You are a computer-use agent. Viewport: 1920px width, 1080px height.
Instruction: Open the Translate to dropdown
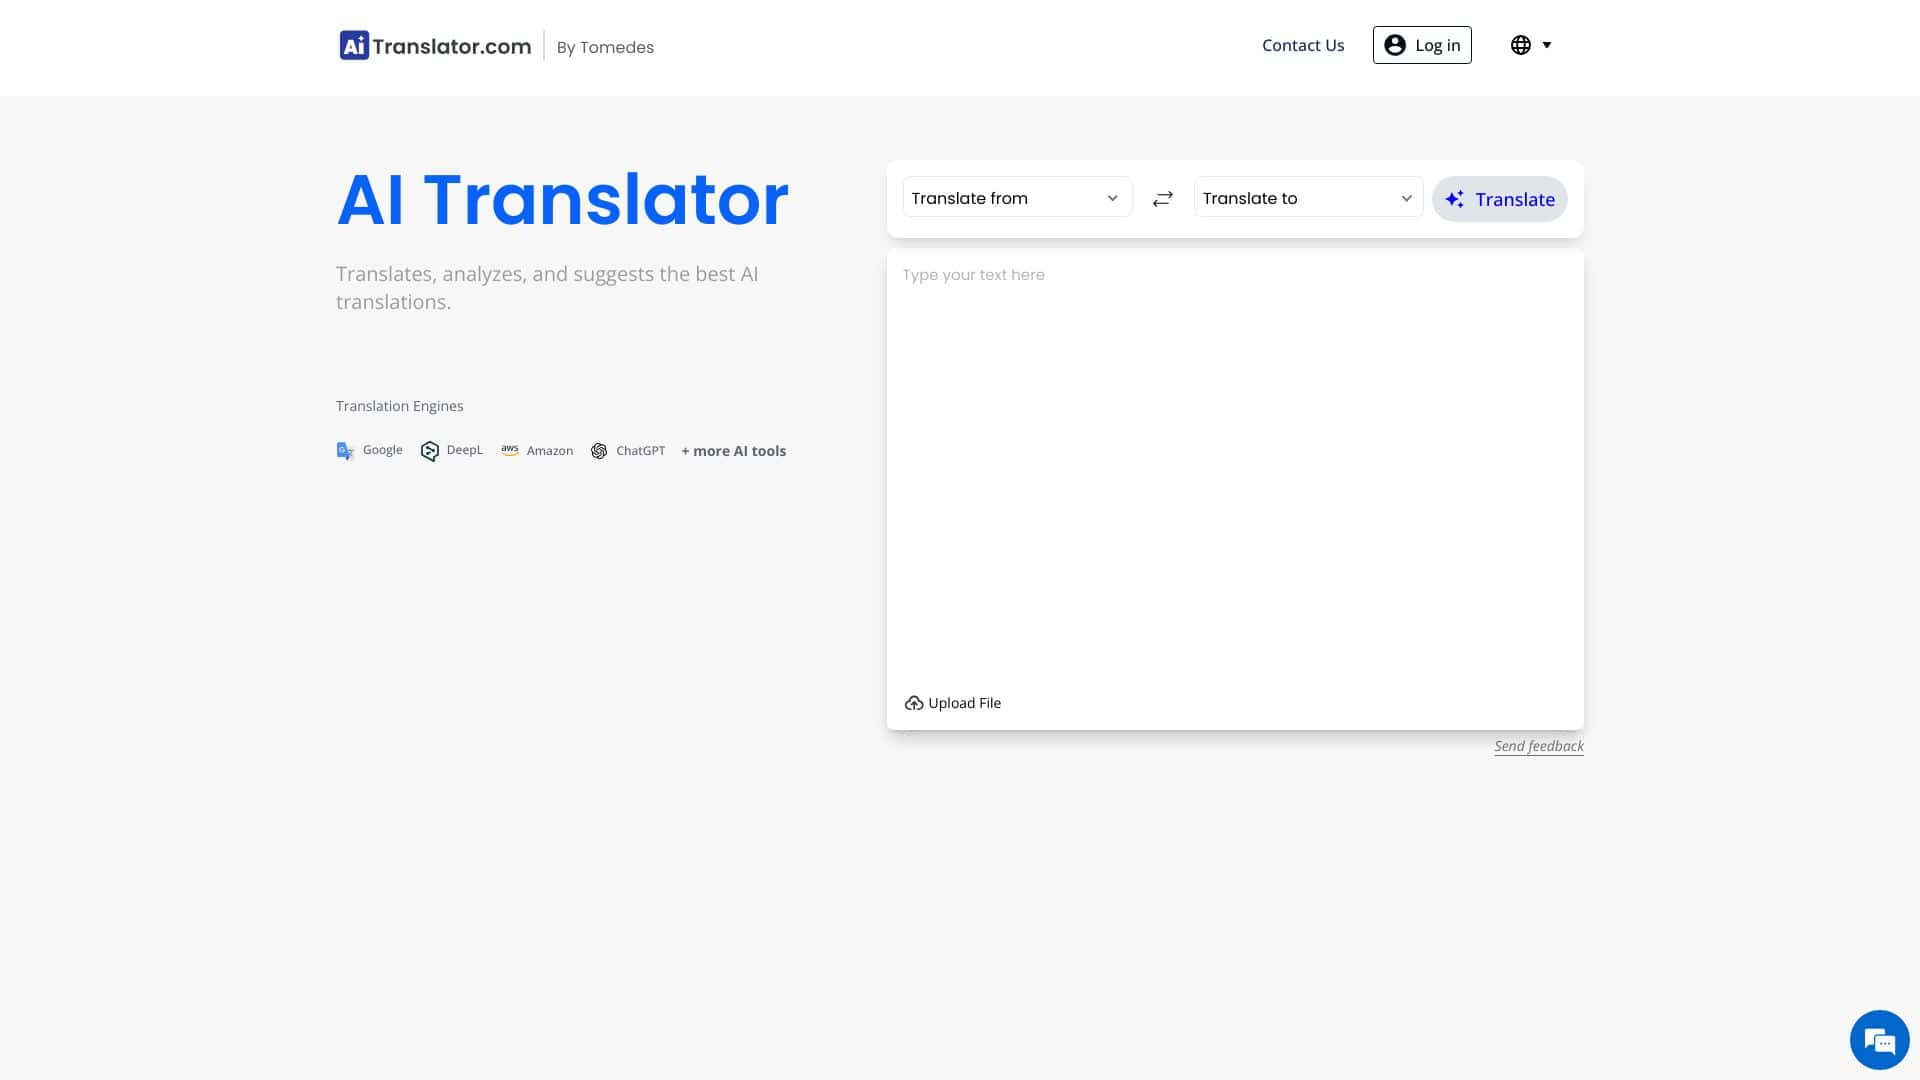(1307, 198)
